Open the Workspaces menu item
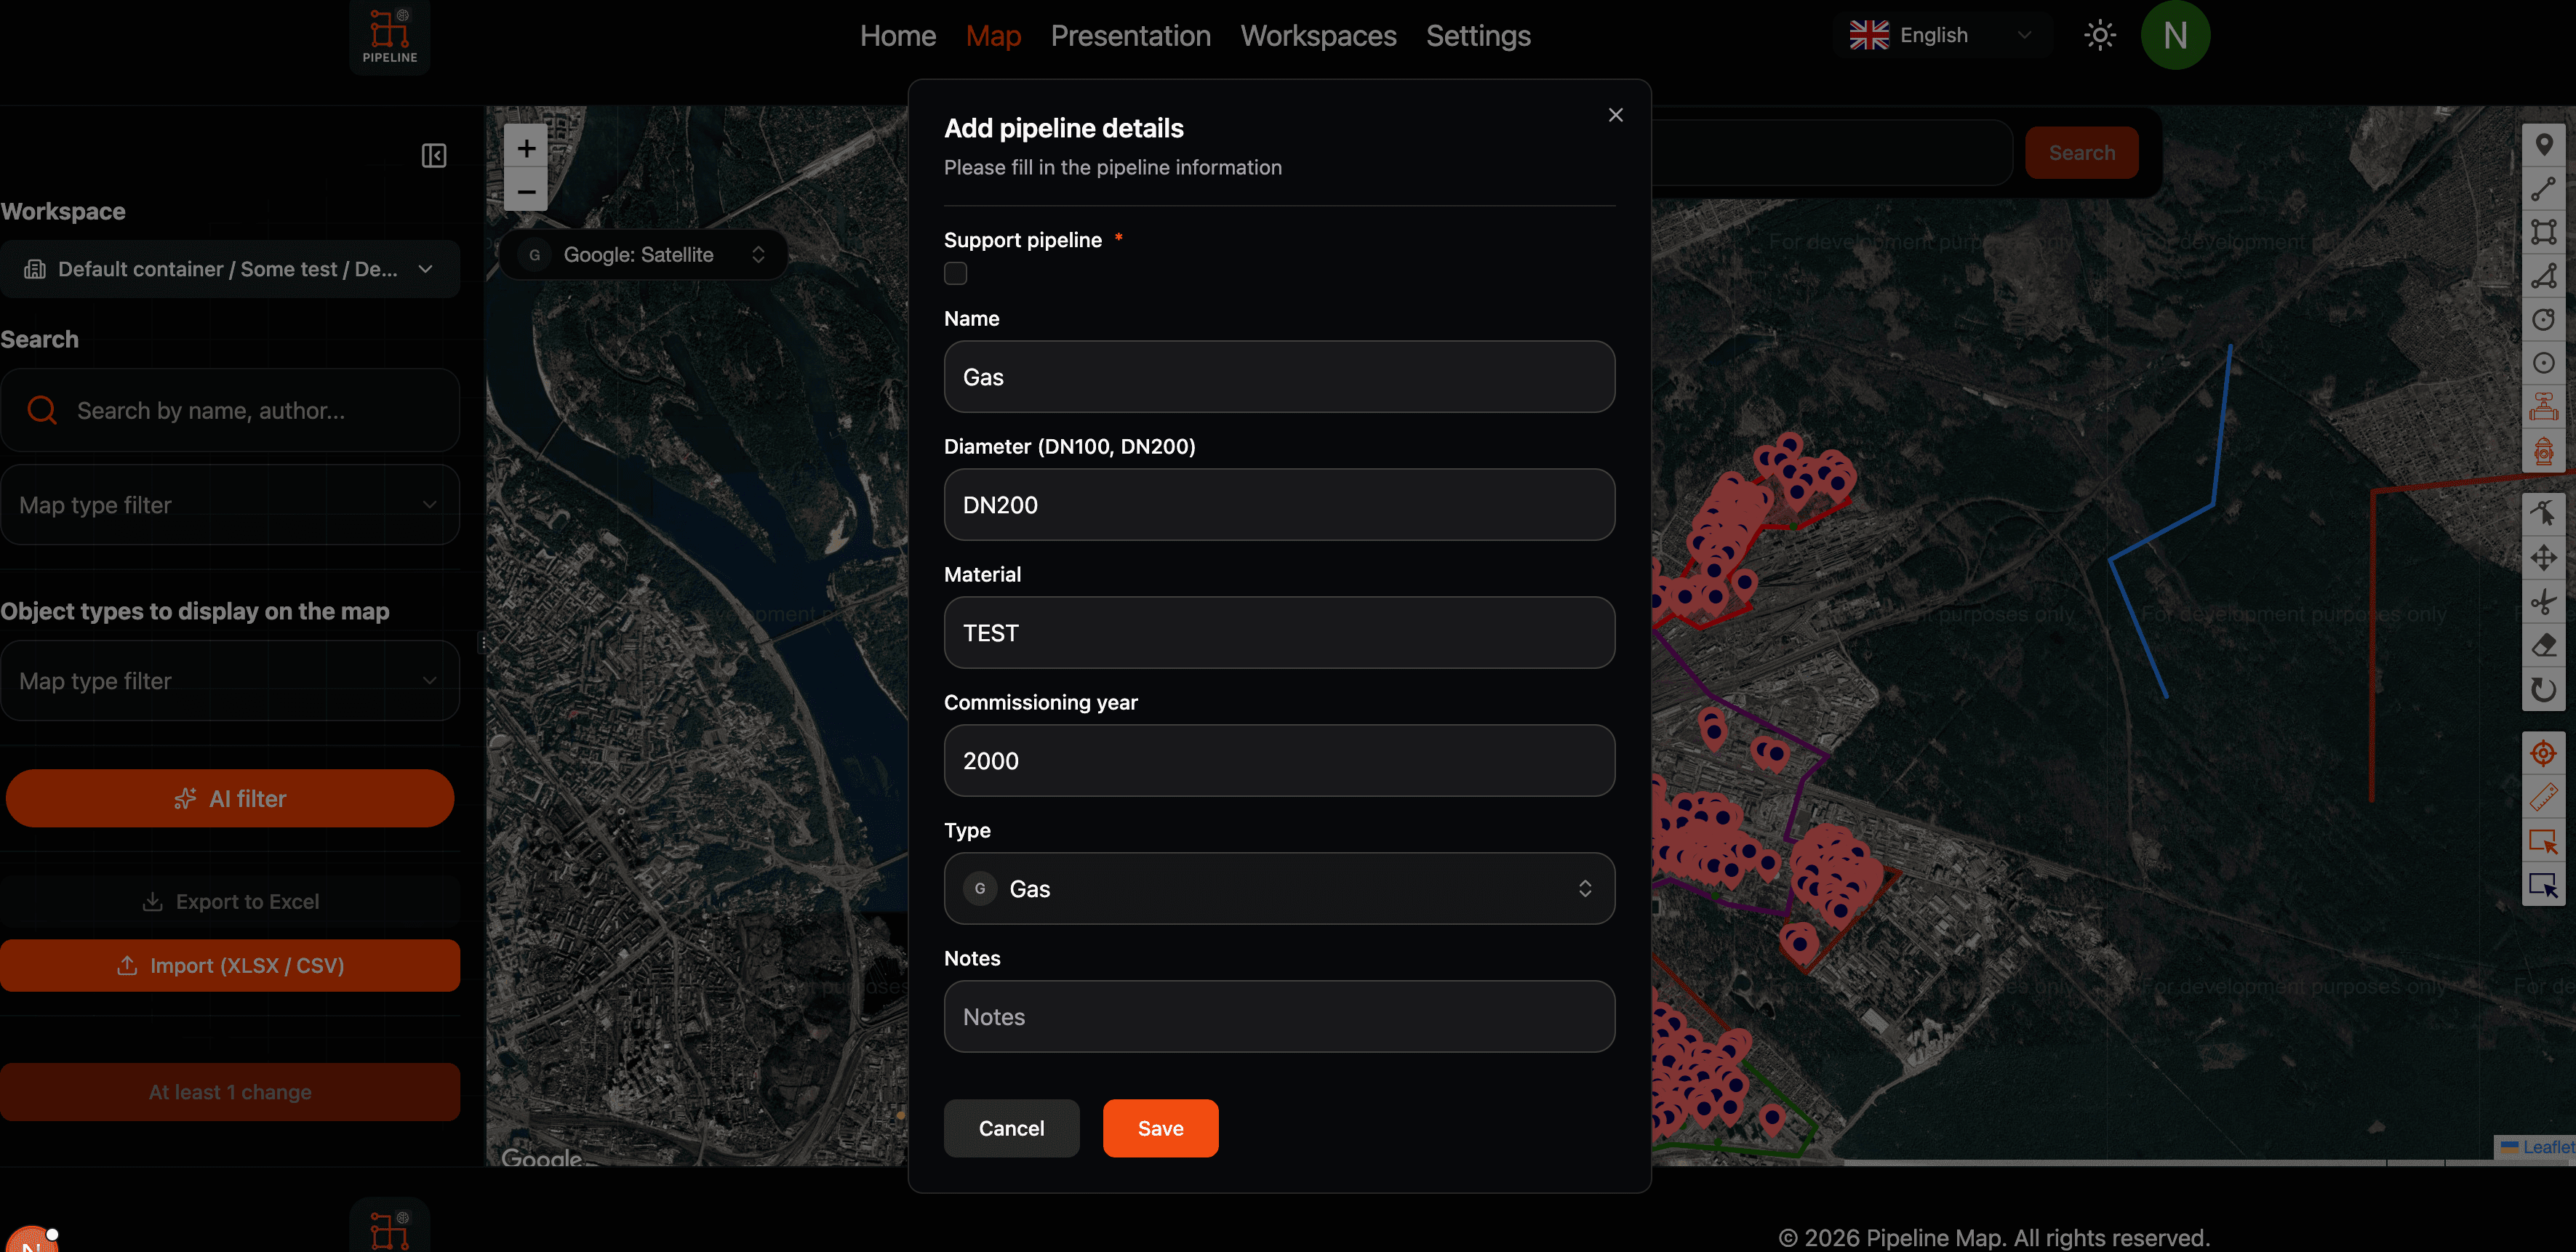2576x1252 pixels. [1318, 36]
